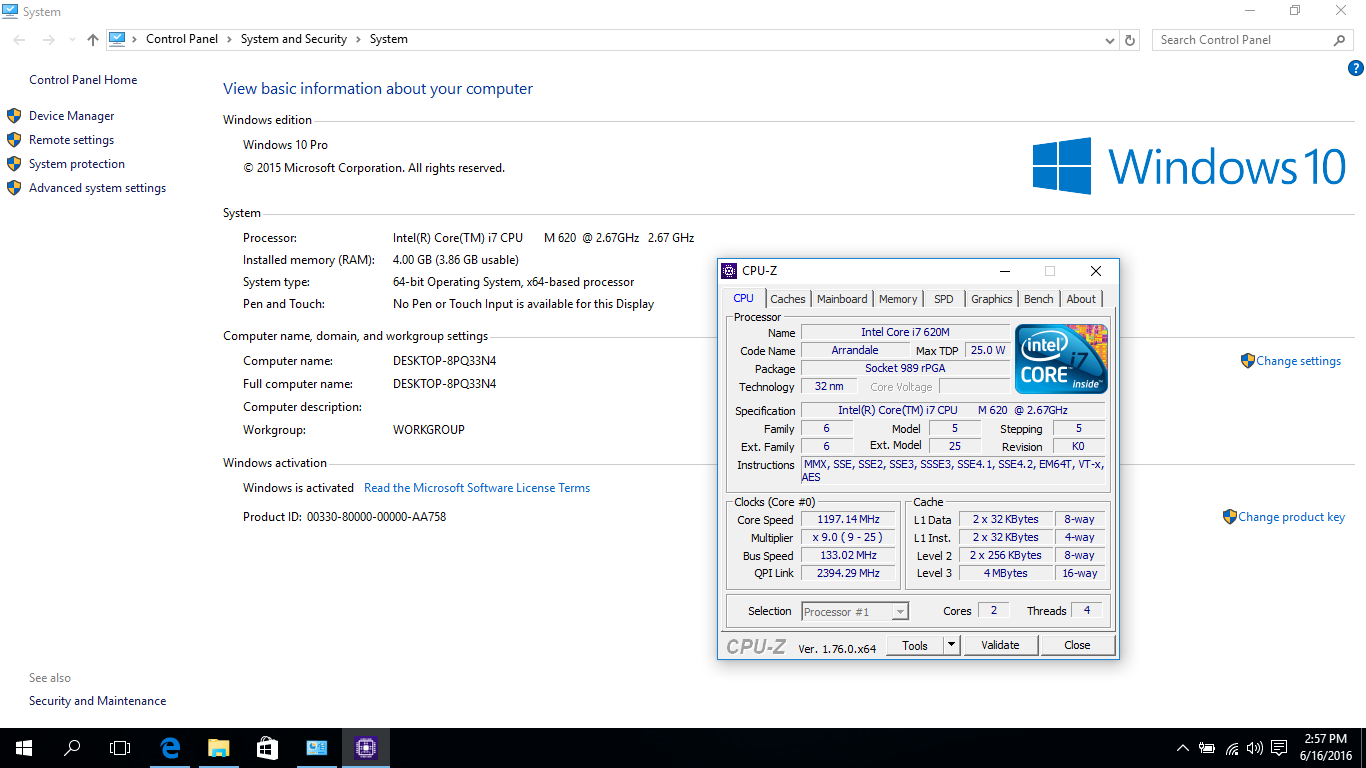Launch Microsoft Edge from the taskbar
This screenshot has width=1366, height=768.
[170, 748]
